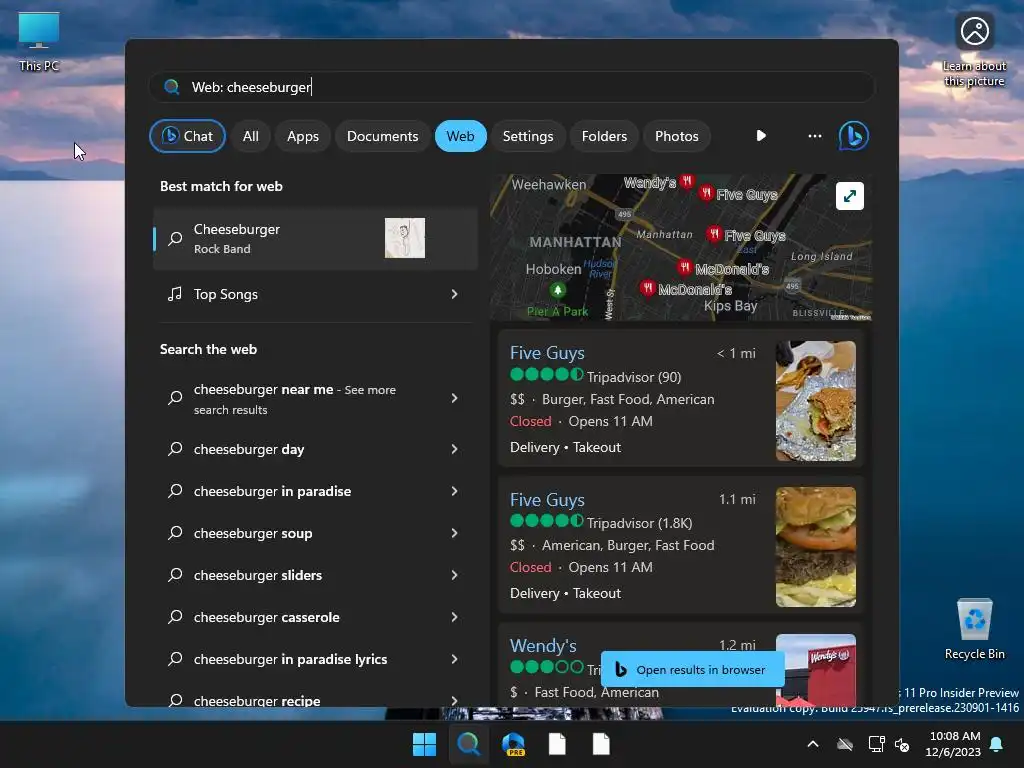Click magnifier icon beside Cheeseburger Rock Band
The height and width of the screenshot is (768, 1024).
[175, 238]
